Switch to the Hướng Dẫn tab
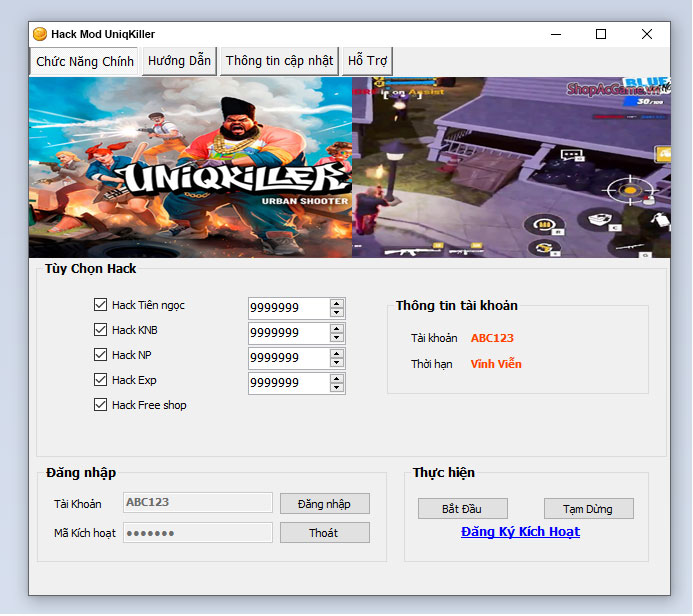 [179, 61]
